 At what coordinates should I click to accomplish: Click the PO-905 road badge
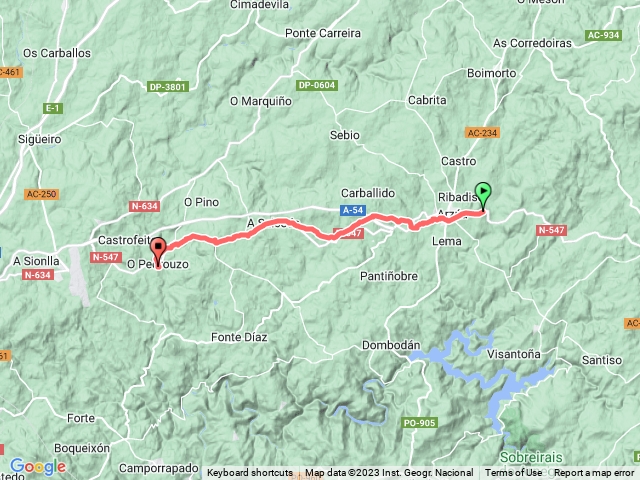tap(420, 423)
